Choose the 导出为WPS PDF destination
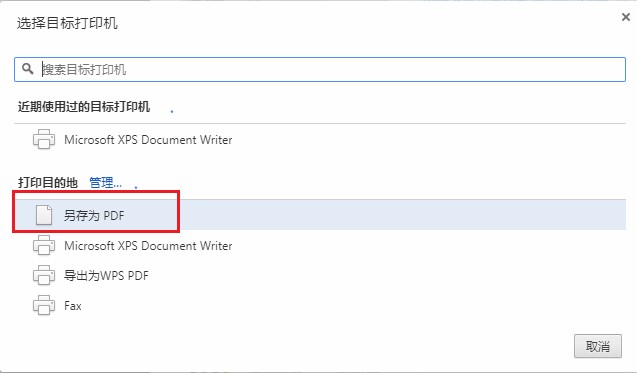 pos(106,275)
